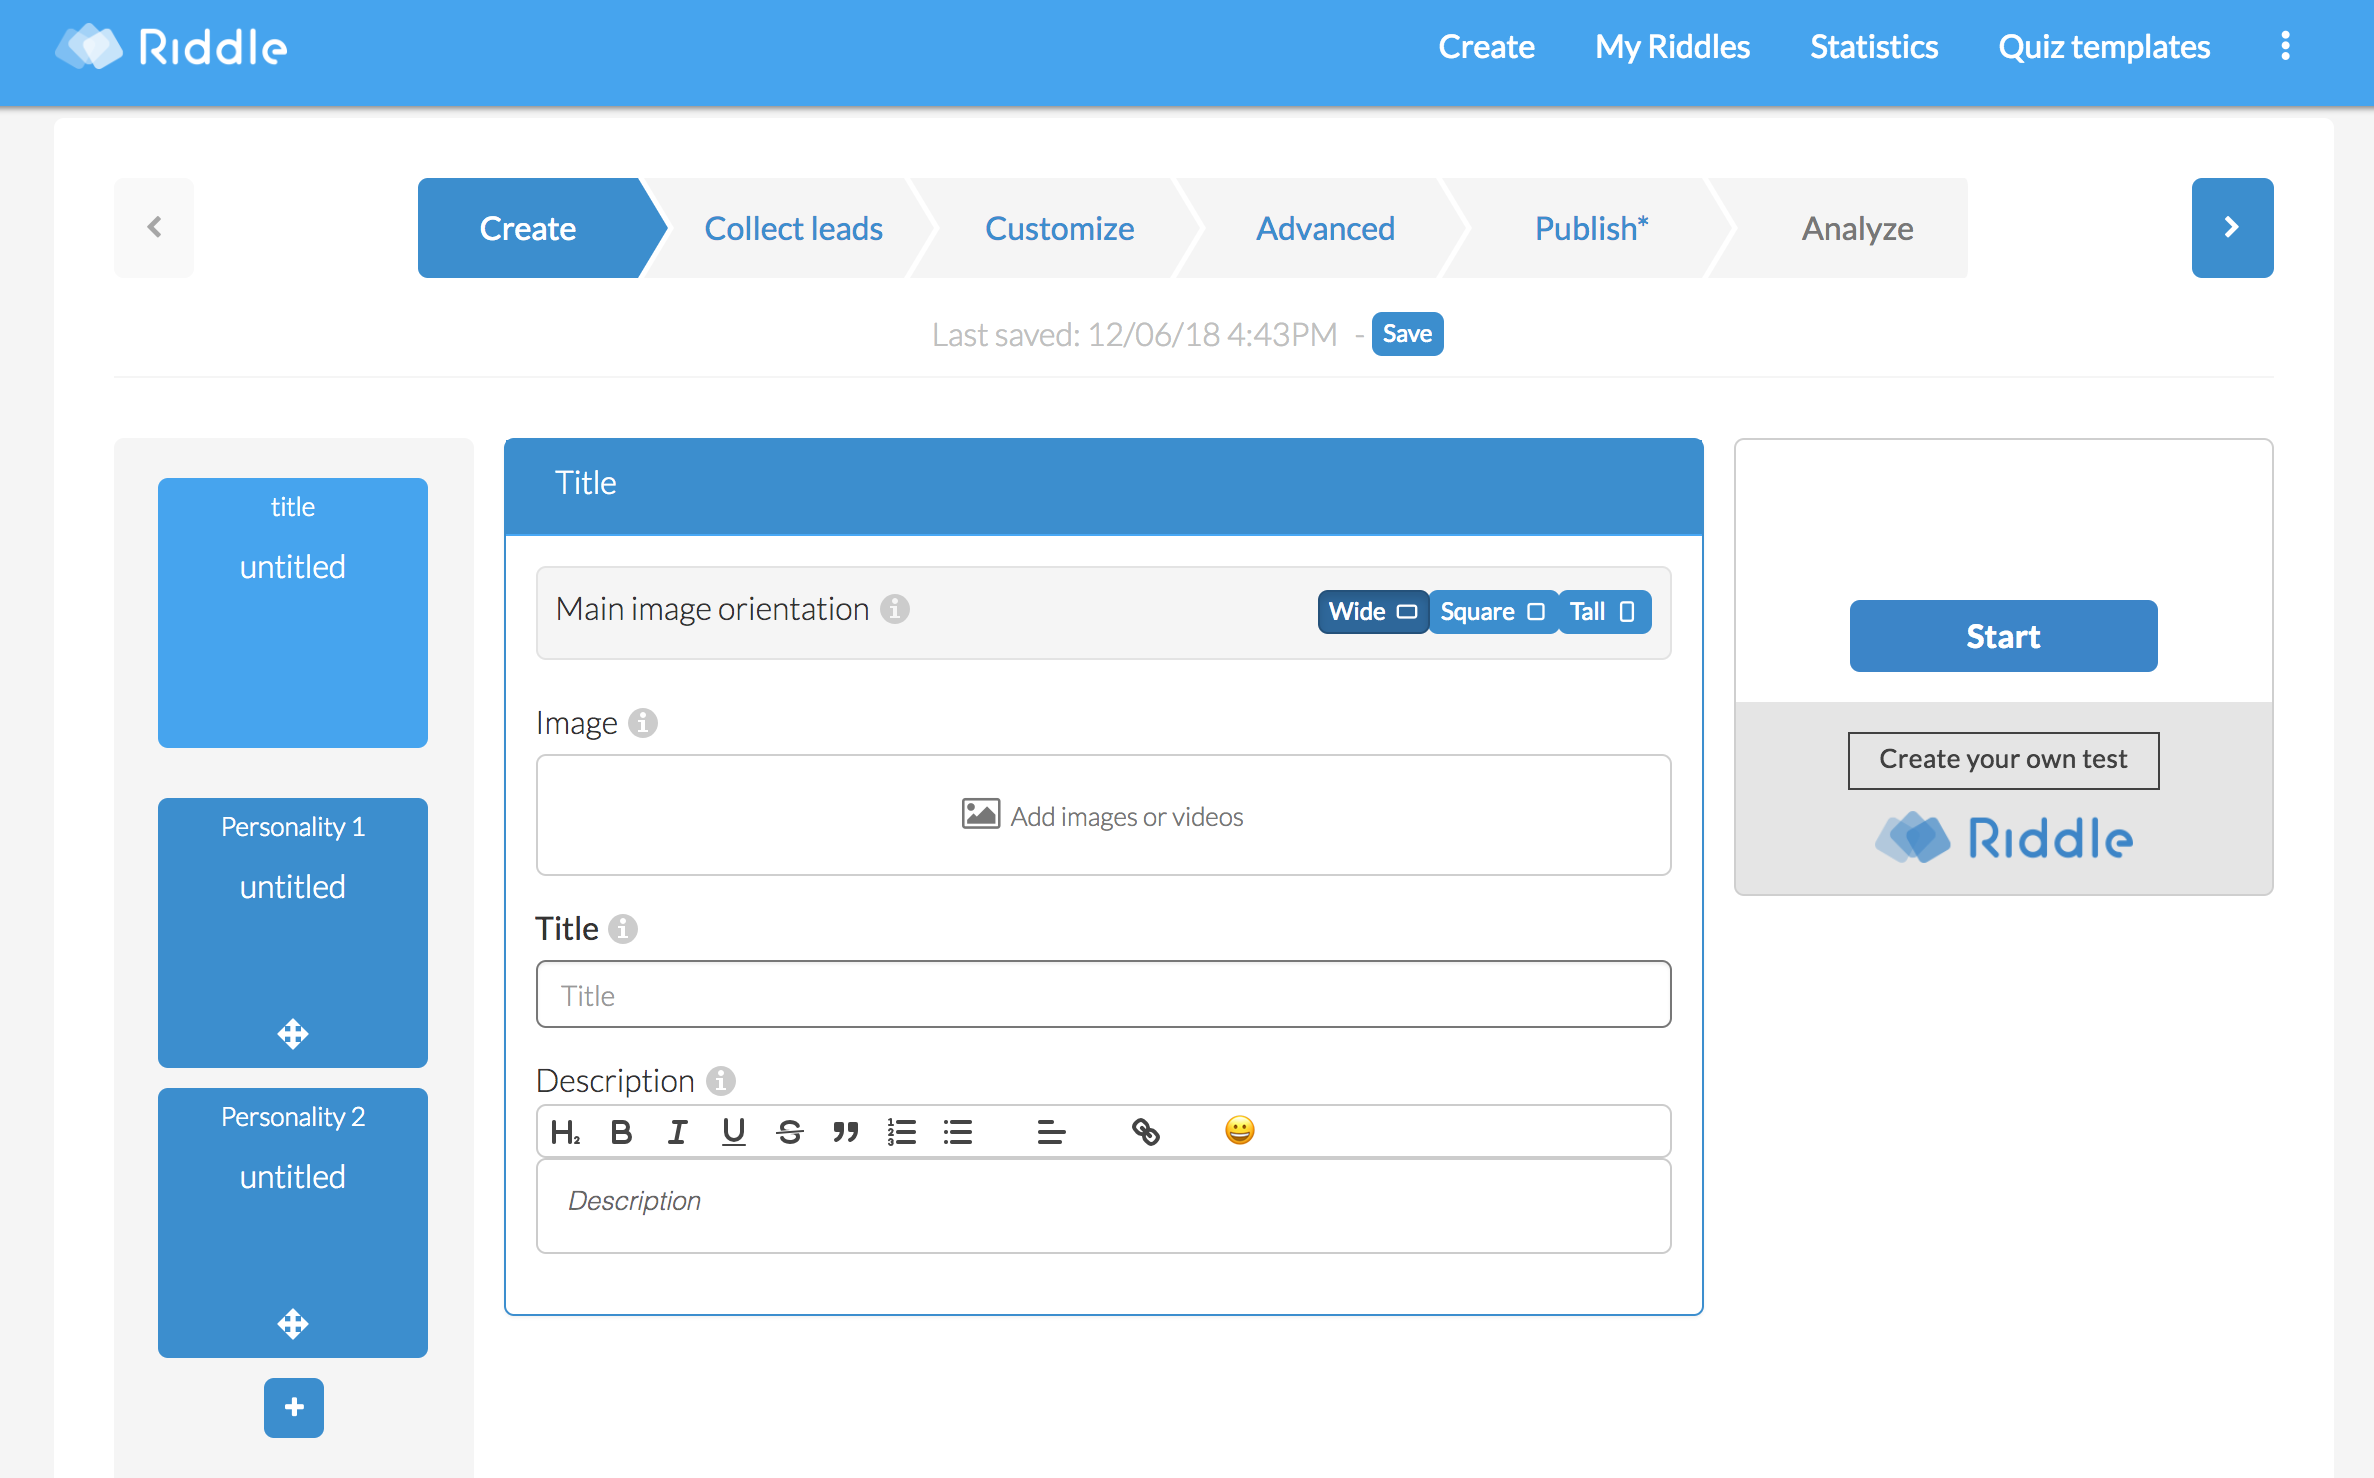Click Riddle logo in preview footer
Screen dimensions: 2374x1478
pyautogui.click(x=2003, y=838)
